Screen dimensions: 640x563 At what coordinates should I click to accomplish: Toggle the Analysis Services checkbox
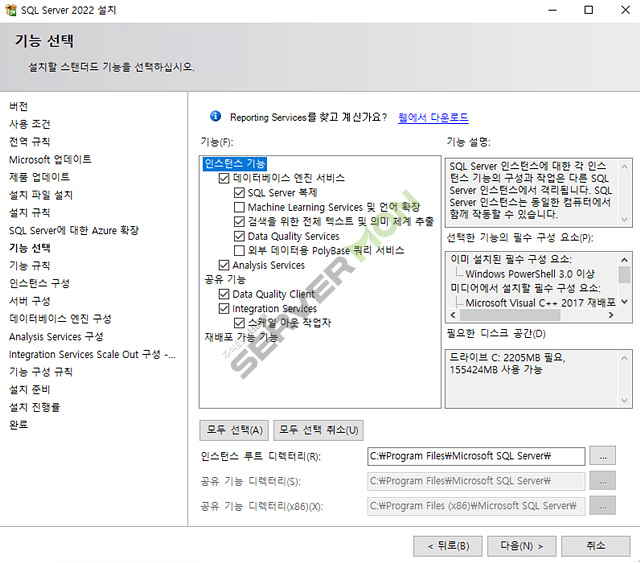224,265
